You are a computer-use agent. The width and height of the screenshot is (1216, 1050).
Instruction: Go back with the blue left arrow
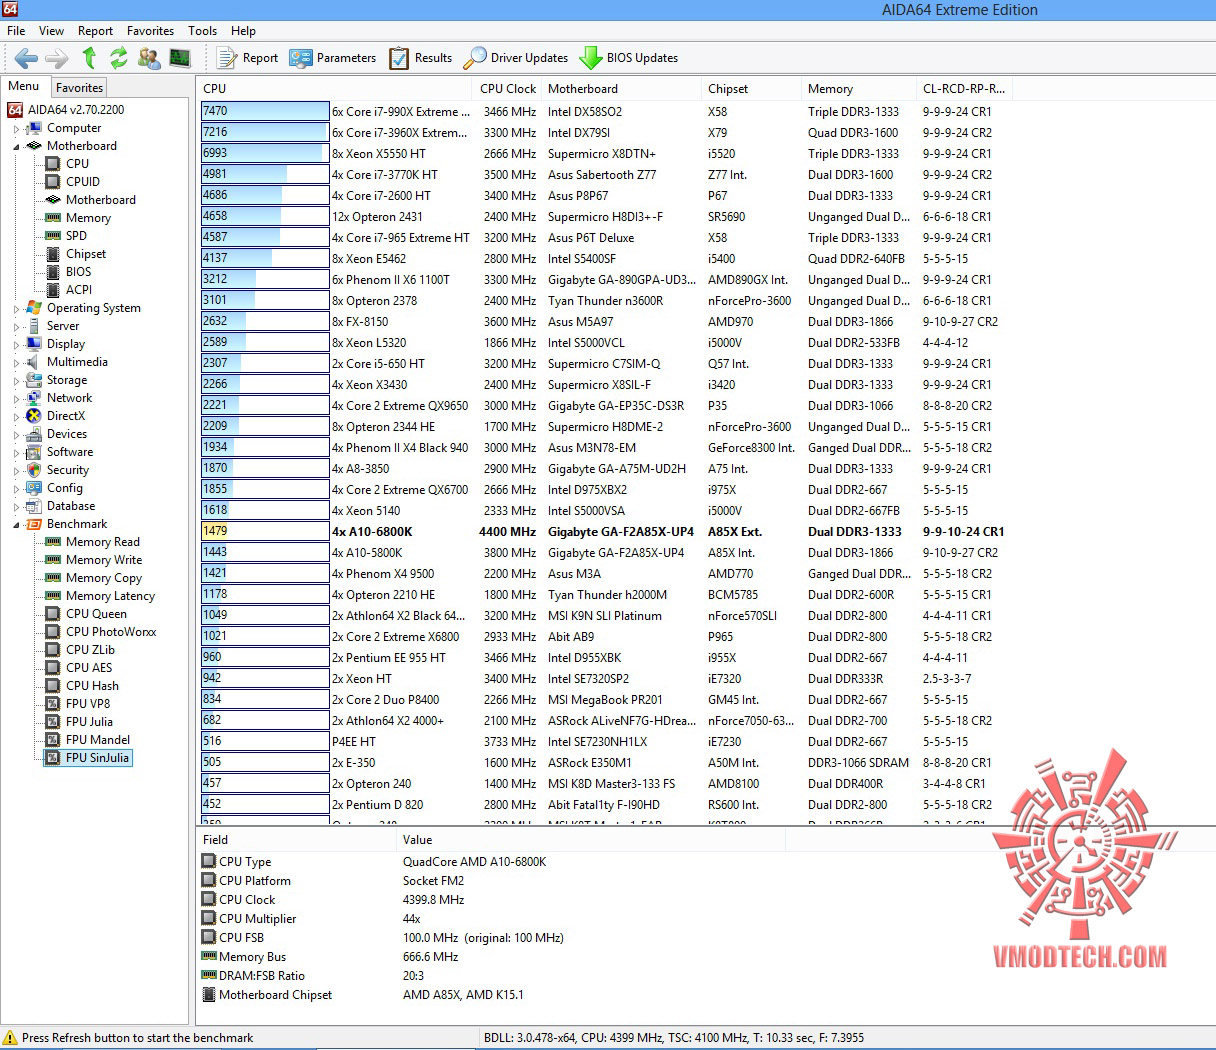click(26, 58)
